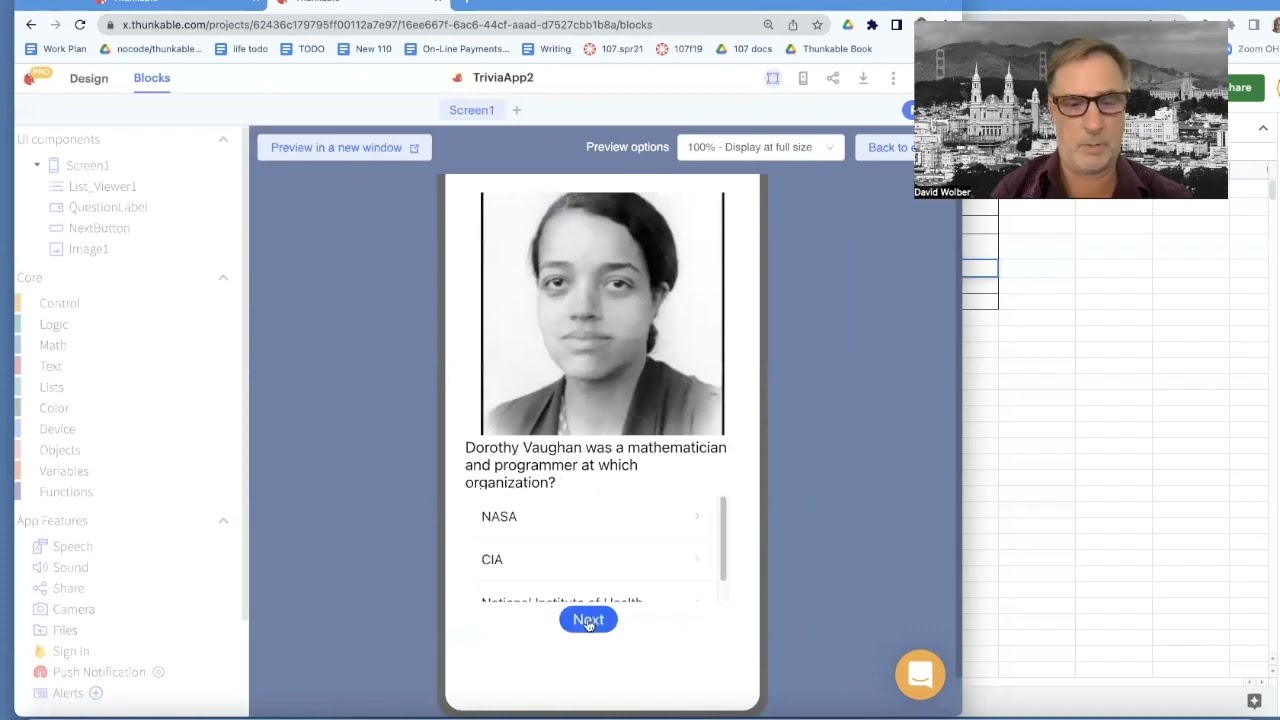Click the share page icon in address bar
Image resolution: width=1280 pixels, height=720 pixels.
(793, 25)
